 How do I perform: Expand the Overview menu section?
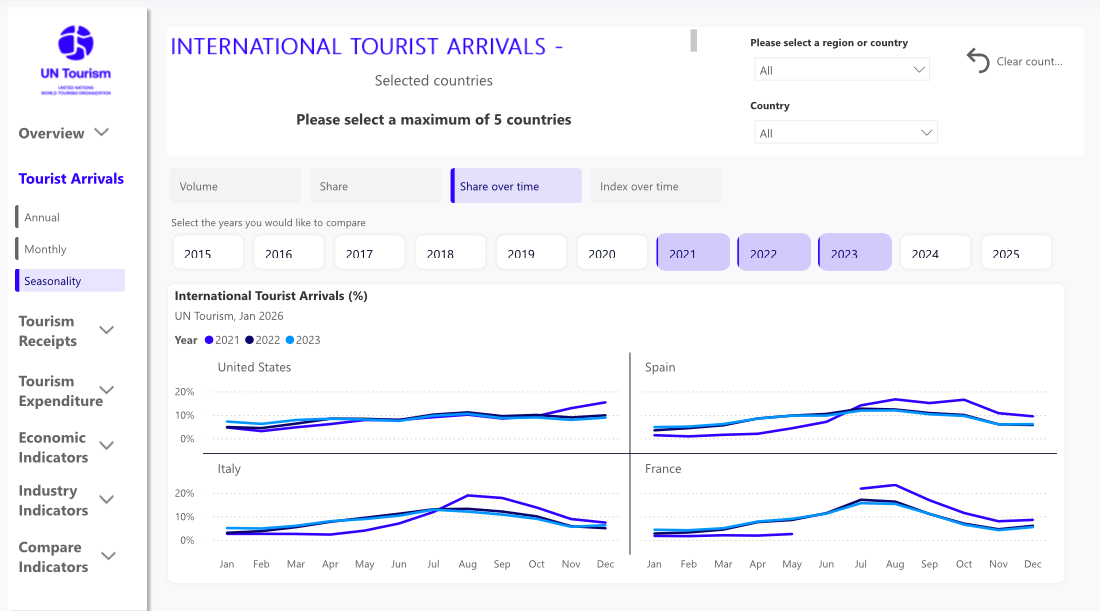(101, 133)
